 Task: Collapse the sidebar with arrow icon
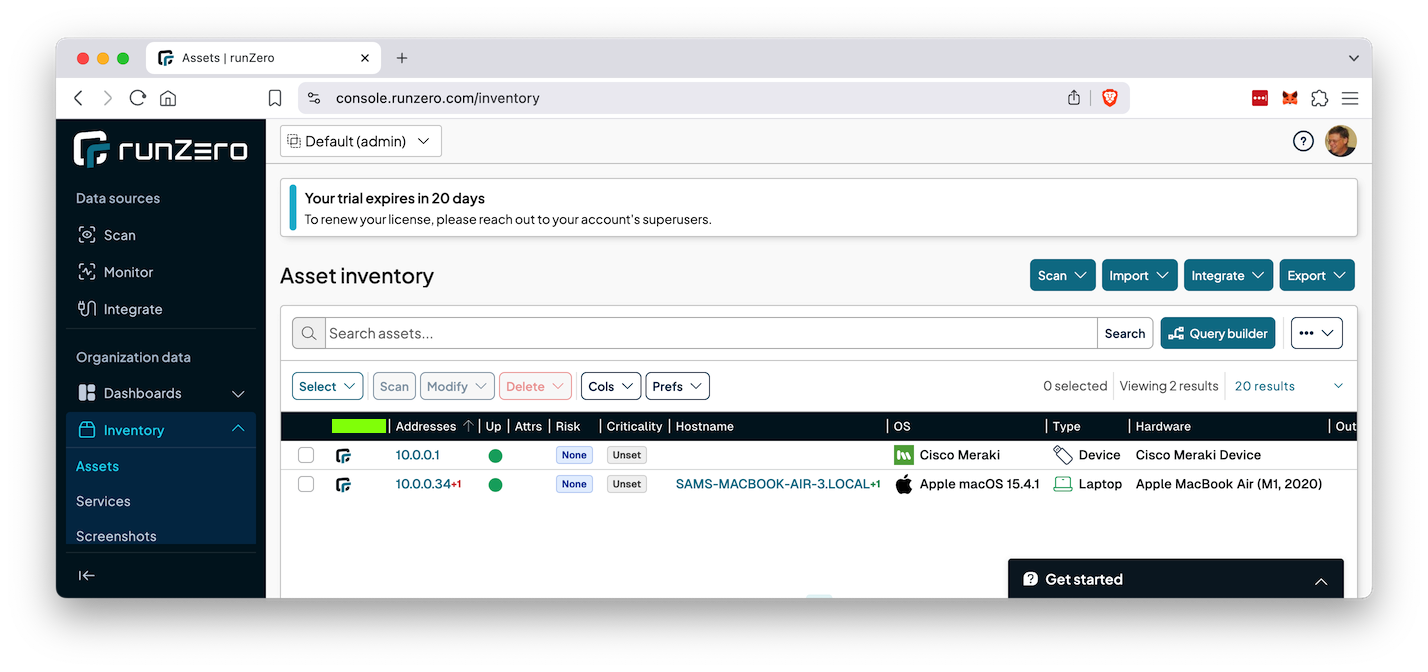click(87, 575)
